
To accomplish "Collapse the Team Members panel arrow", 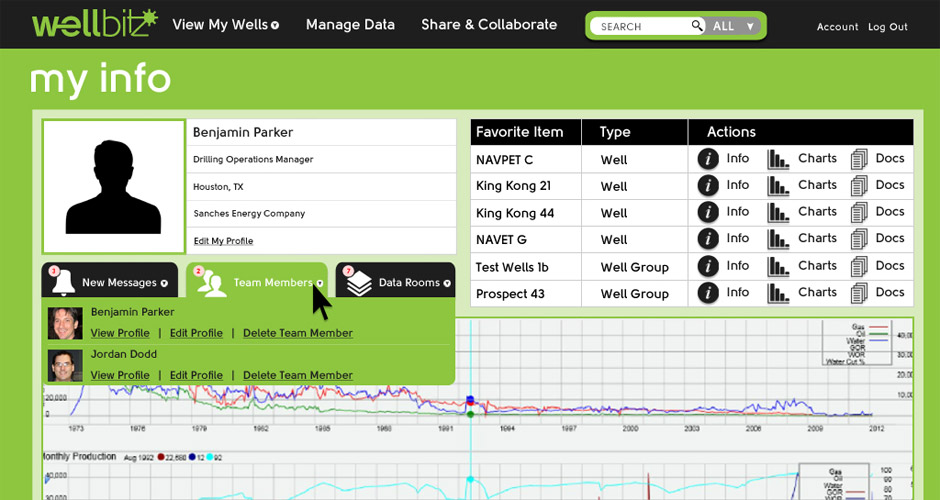I will tap(320, 283).
